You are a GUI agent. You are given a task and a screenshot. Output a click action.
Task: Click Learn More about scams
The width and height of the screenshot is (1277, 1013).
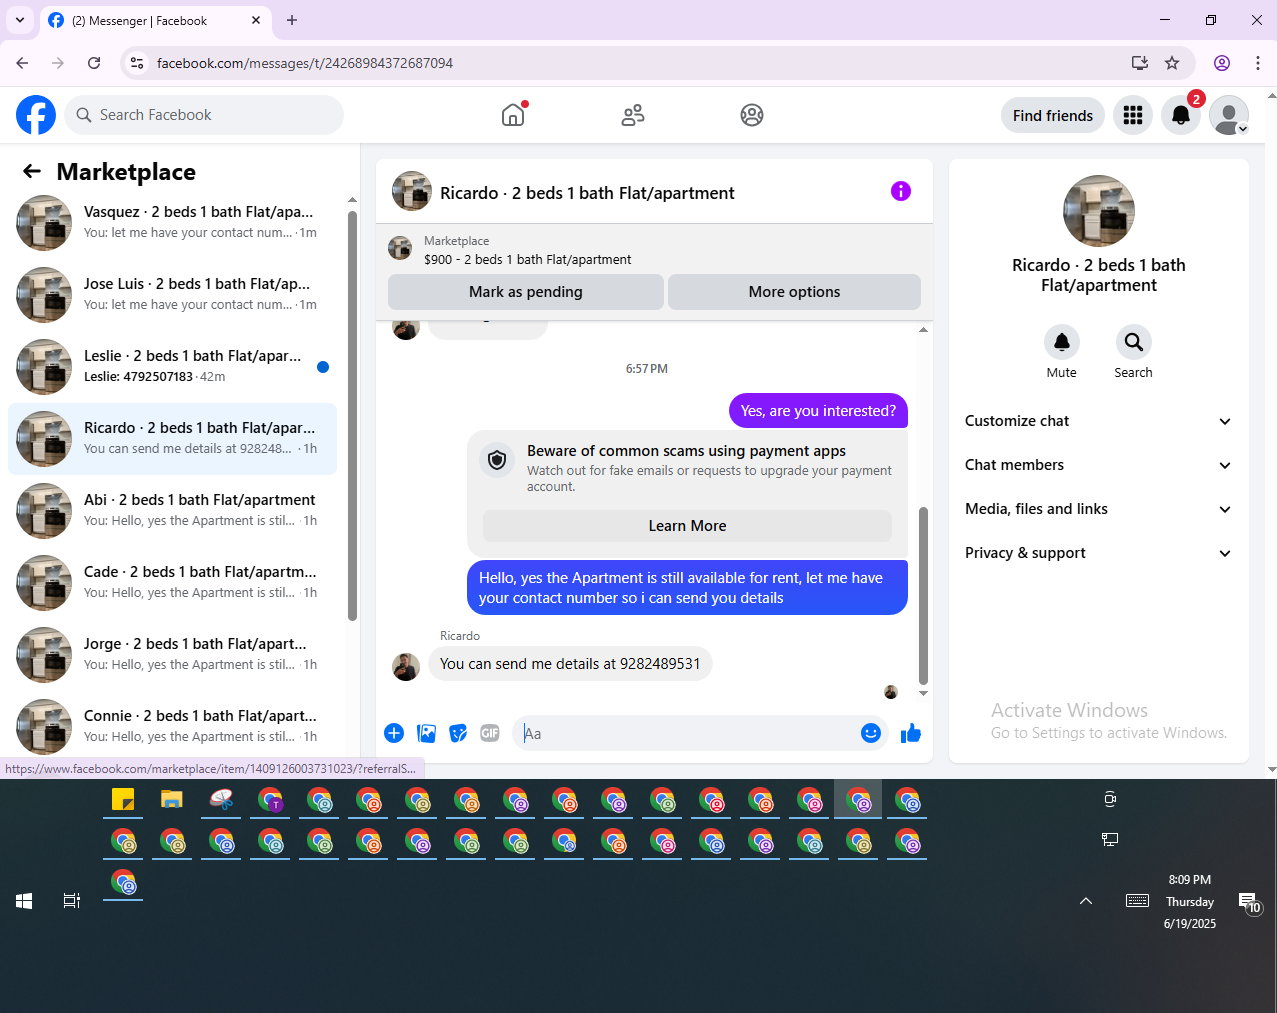687,526
